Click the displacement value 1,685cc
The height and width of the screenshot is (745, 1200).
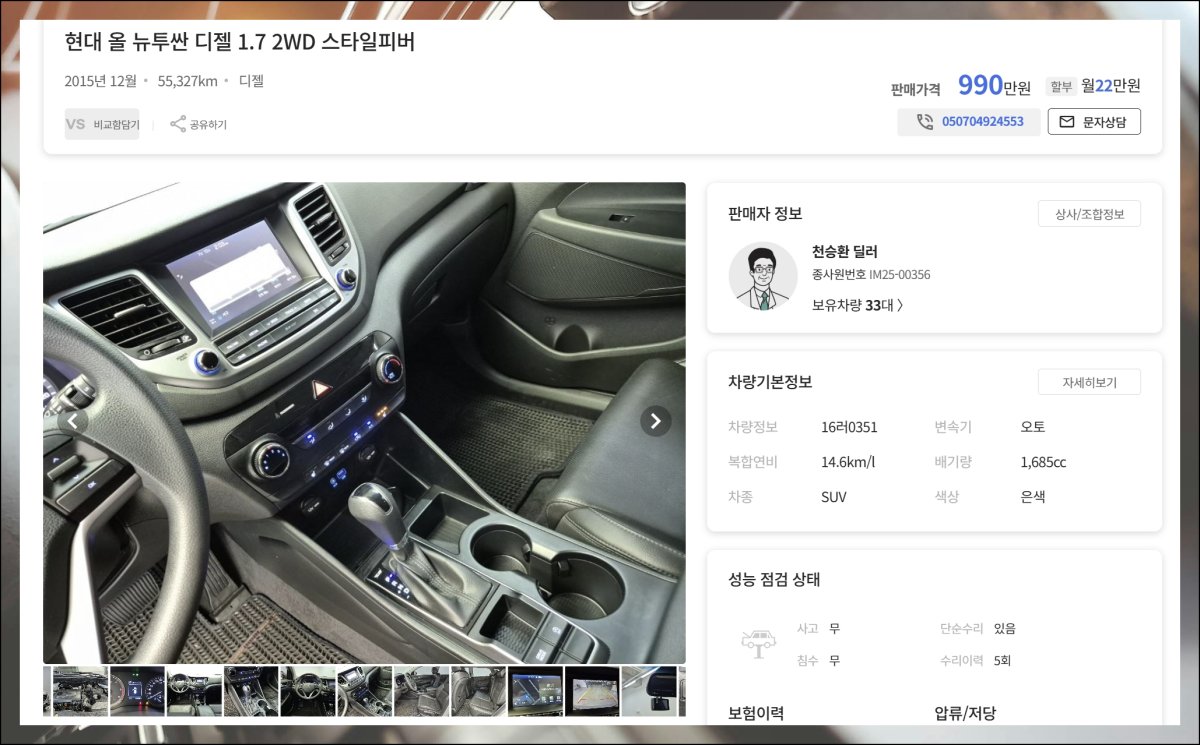(x=1043, y=462)
